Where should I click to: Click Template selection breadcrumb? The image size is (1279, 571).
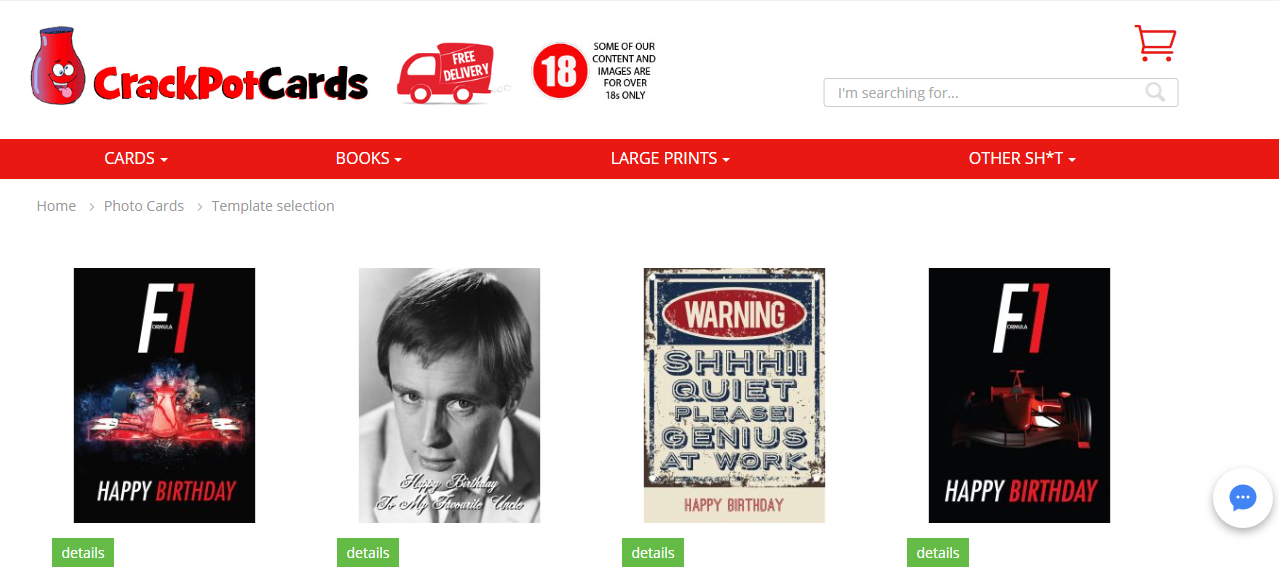[x=273, y=206]
